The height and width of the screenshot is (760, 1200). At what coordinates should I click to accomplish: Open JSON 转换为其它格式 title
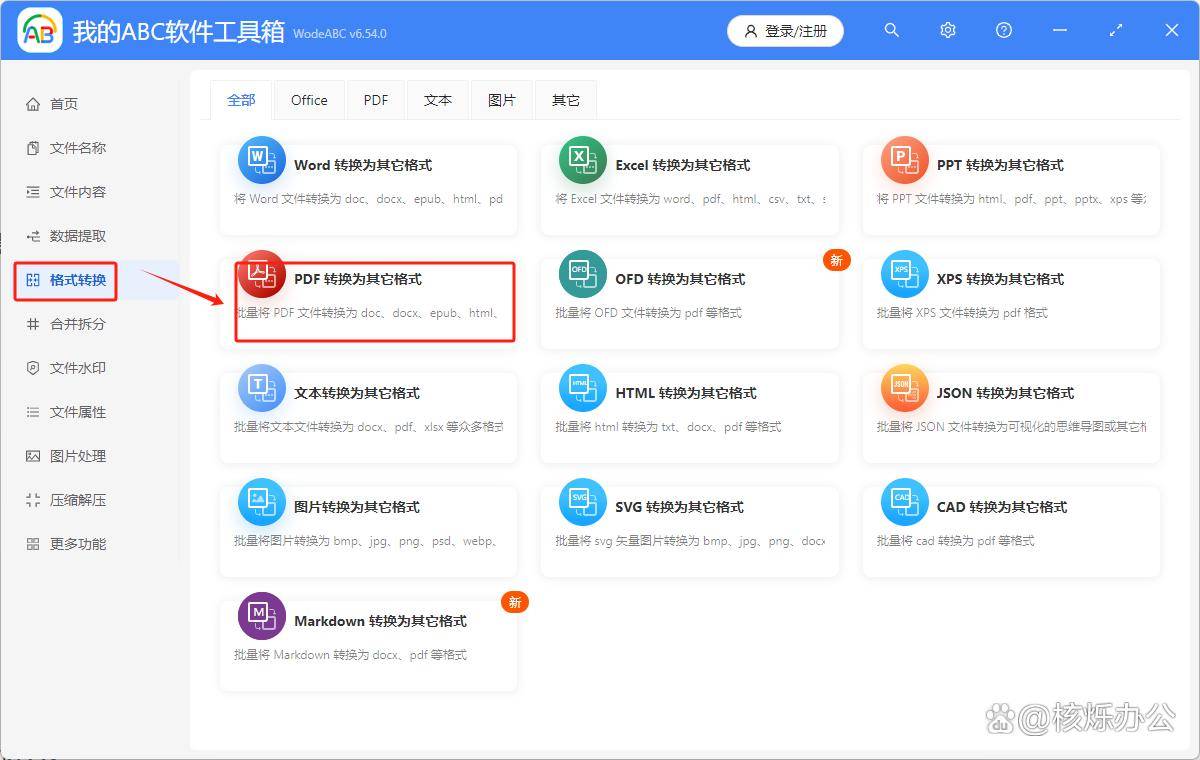click(x=1005, y=393)
